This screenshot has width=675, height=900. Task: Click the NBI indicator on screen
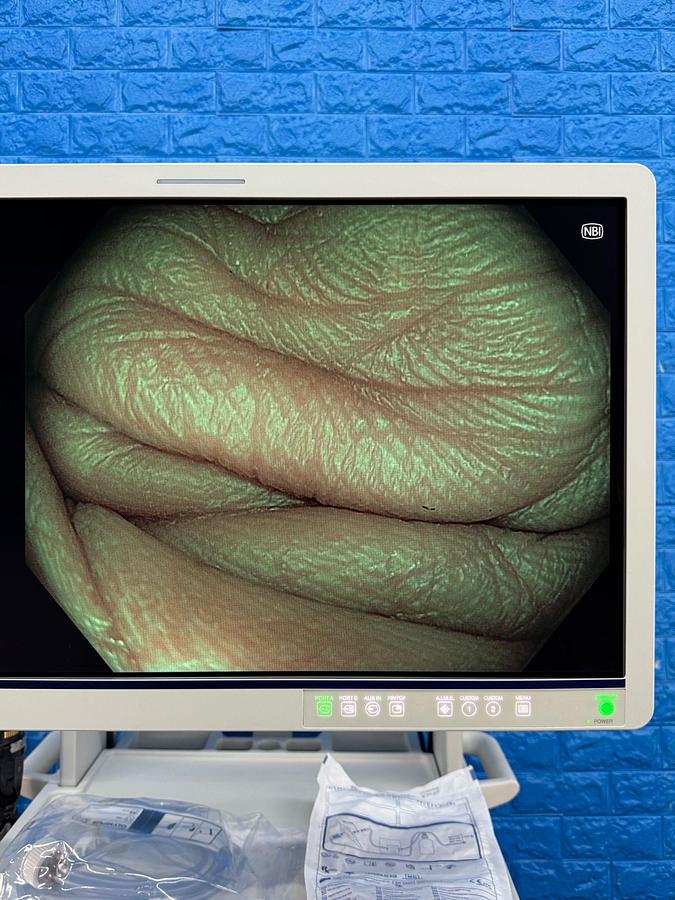(592, 231)
